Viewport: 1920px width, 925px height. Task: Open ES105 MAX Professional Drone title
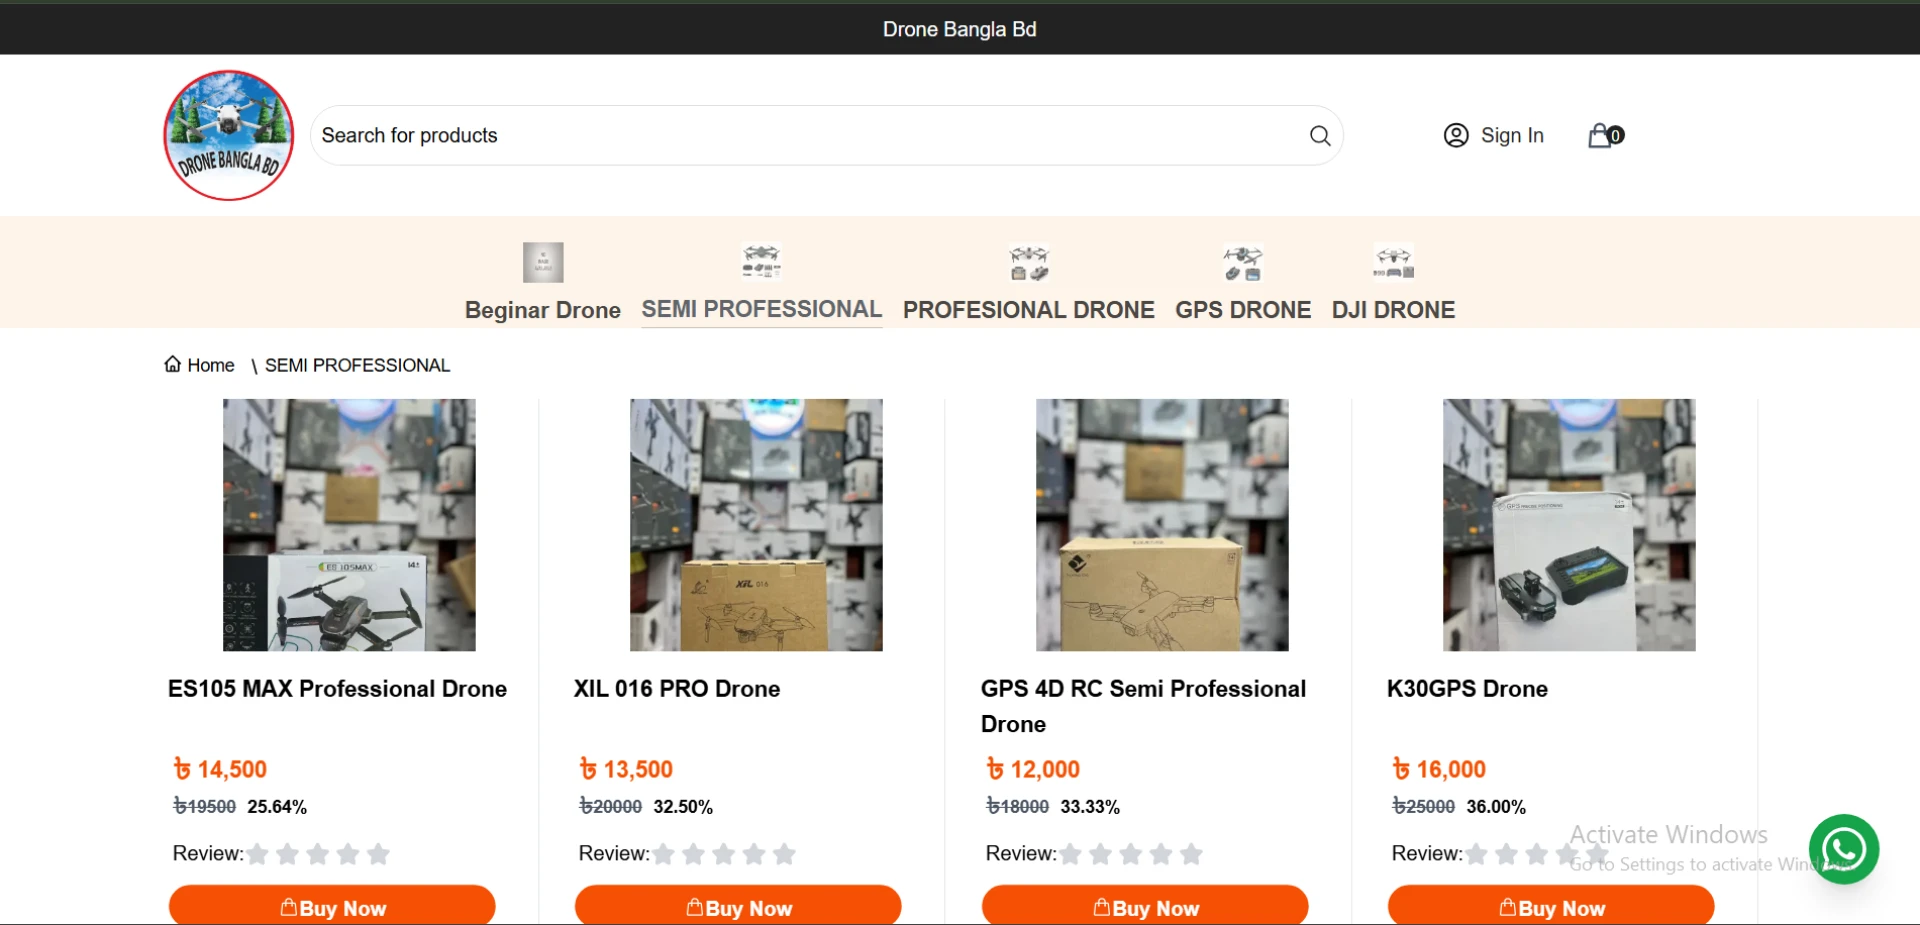337,689
